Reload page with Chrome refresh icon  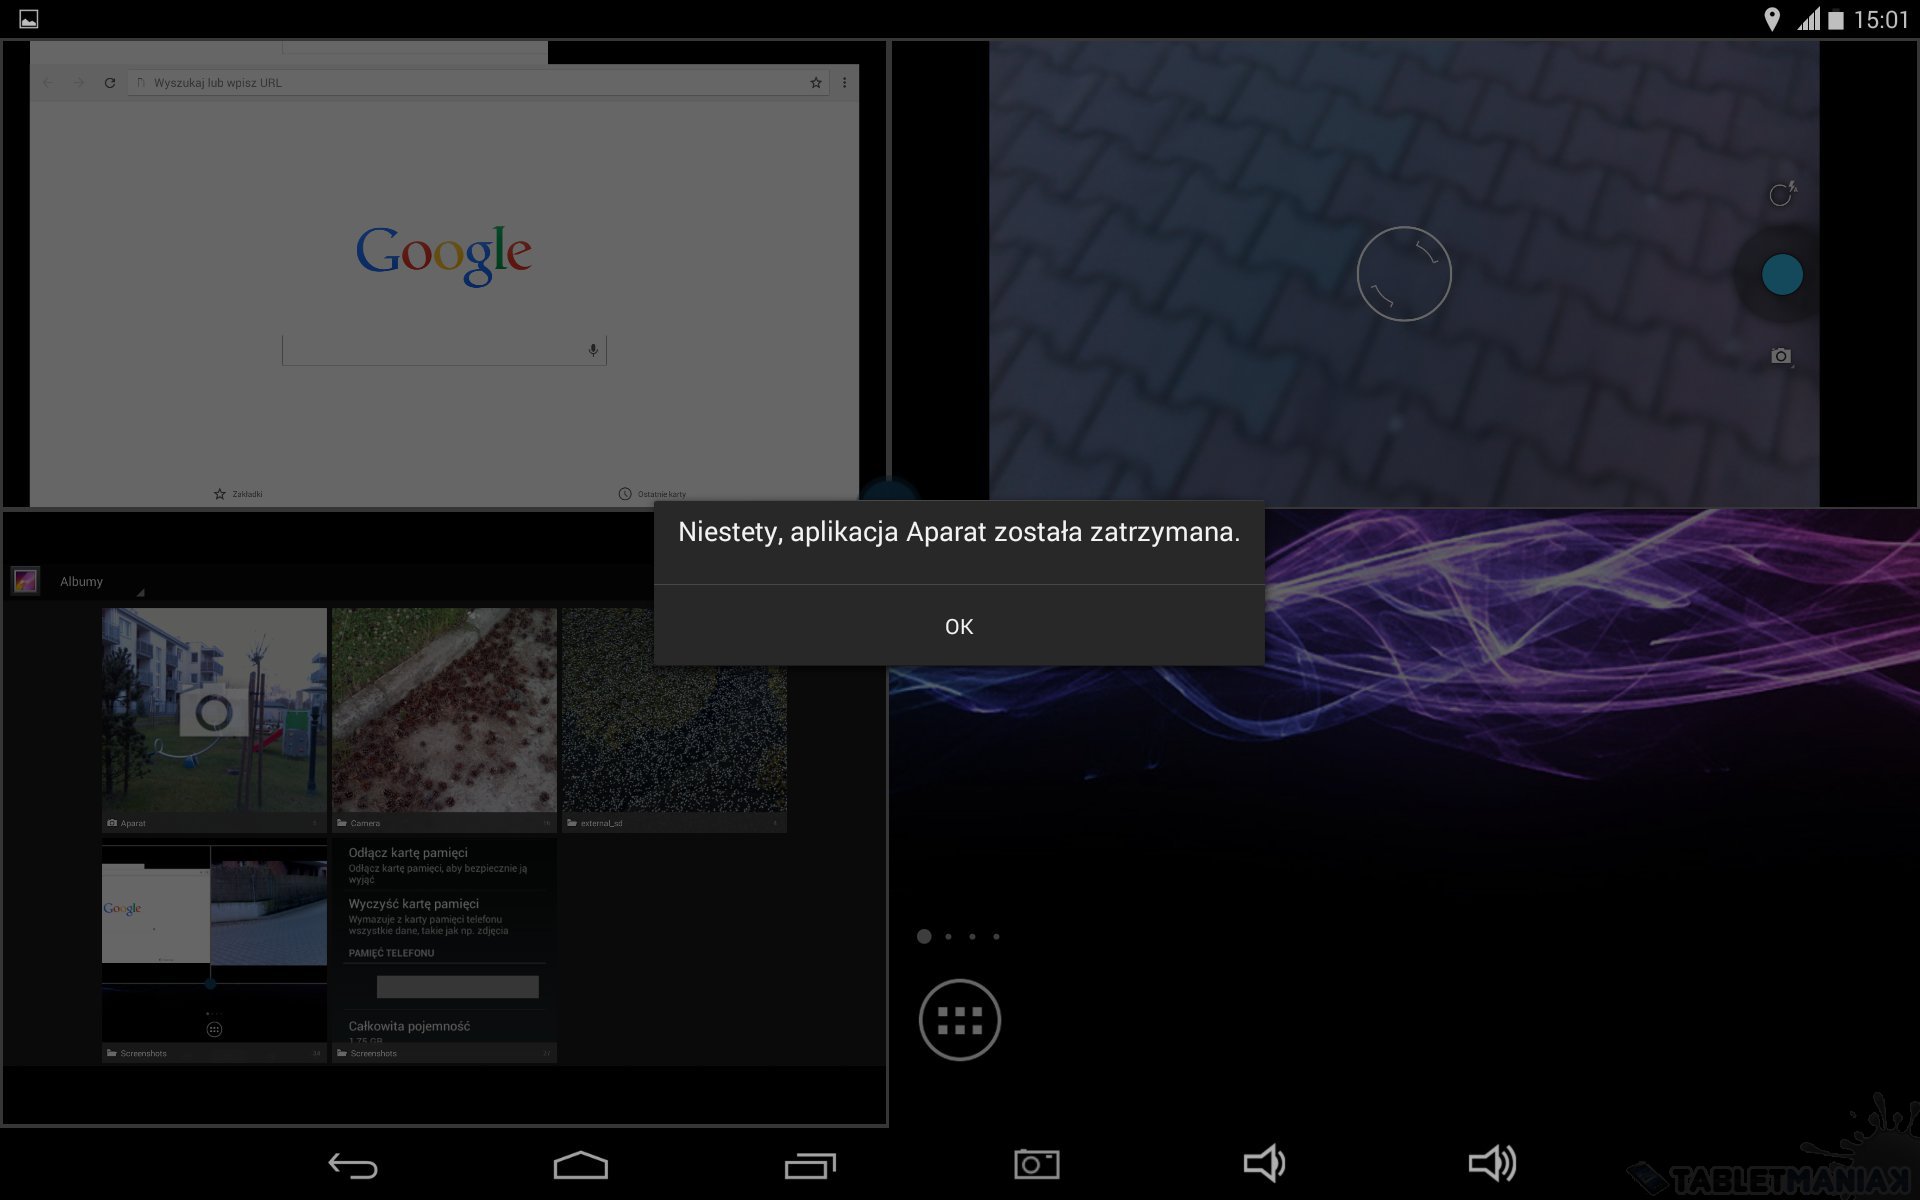pos(110,83)
